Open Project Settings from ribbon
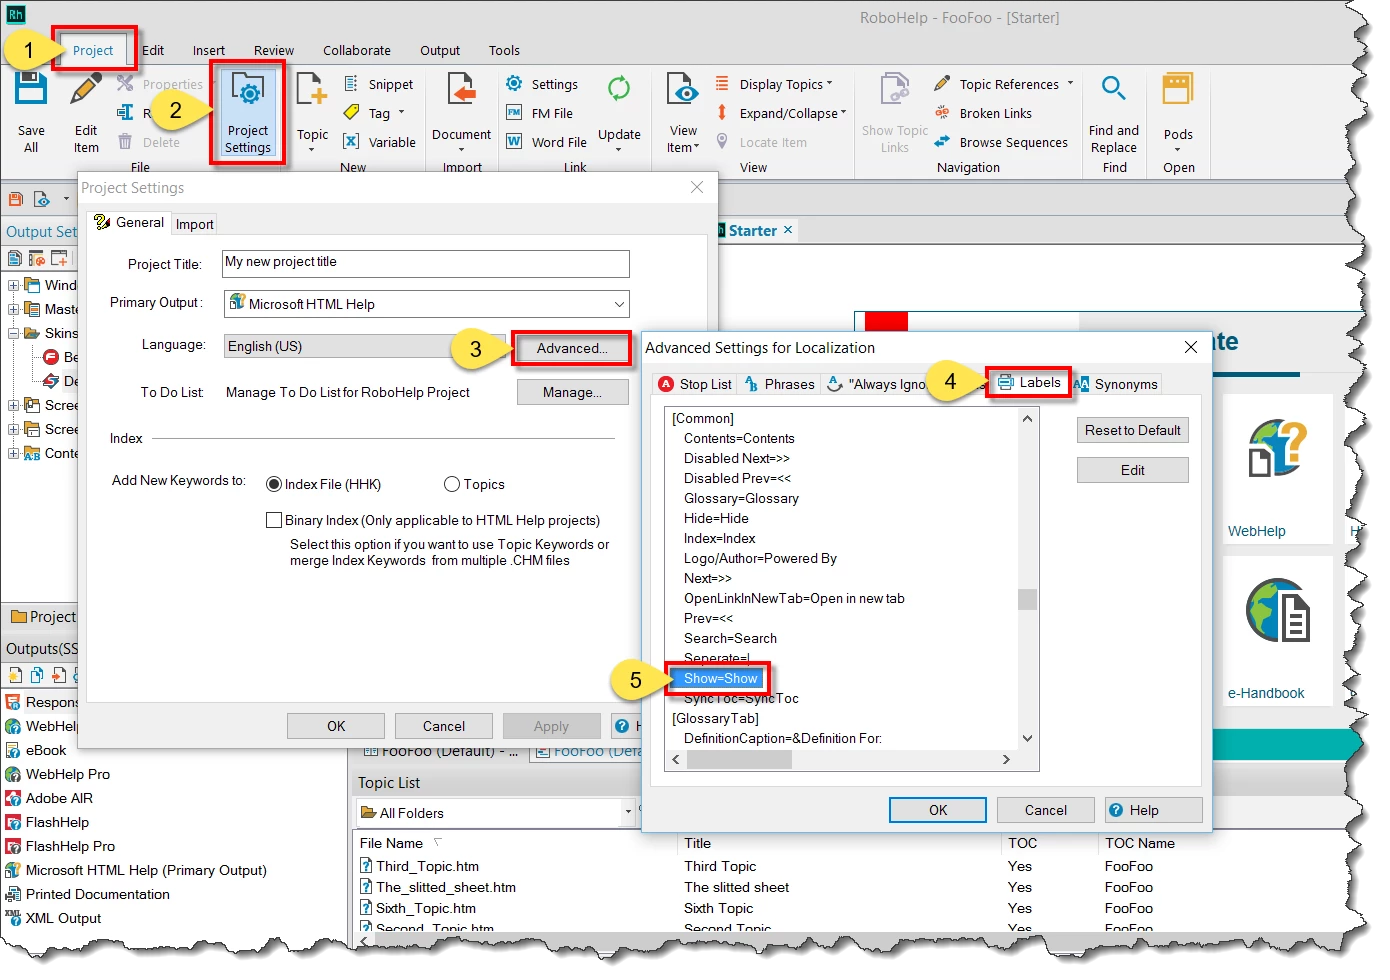Image resolution: width=1390 pixels, height=980 pixels. (x=247, y=112)
